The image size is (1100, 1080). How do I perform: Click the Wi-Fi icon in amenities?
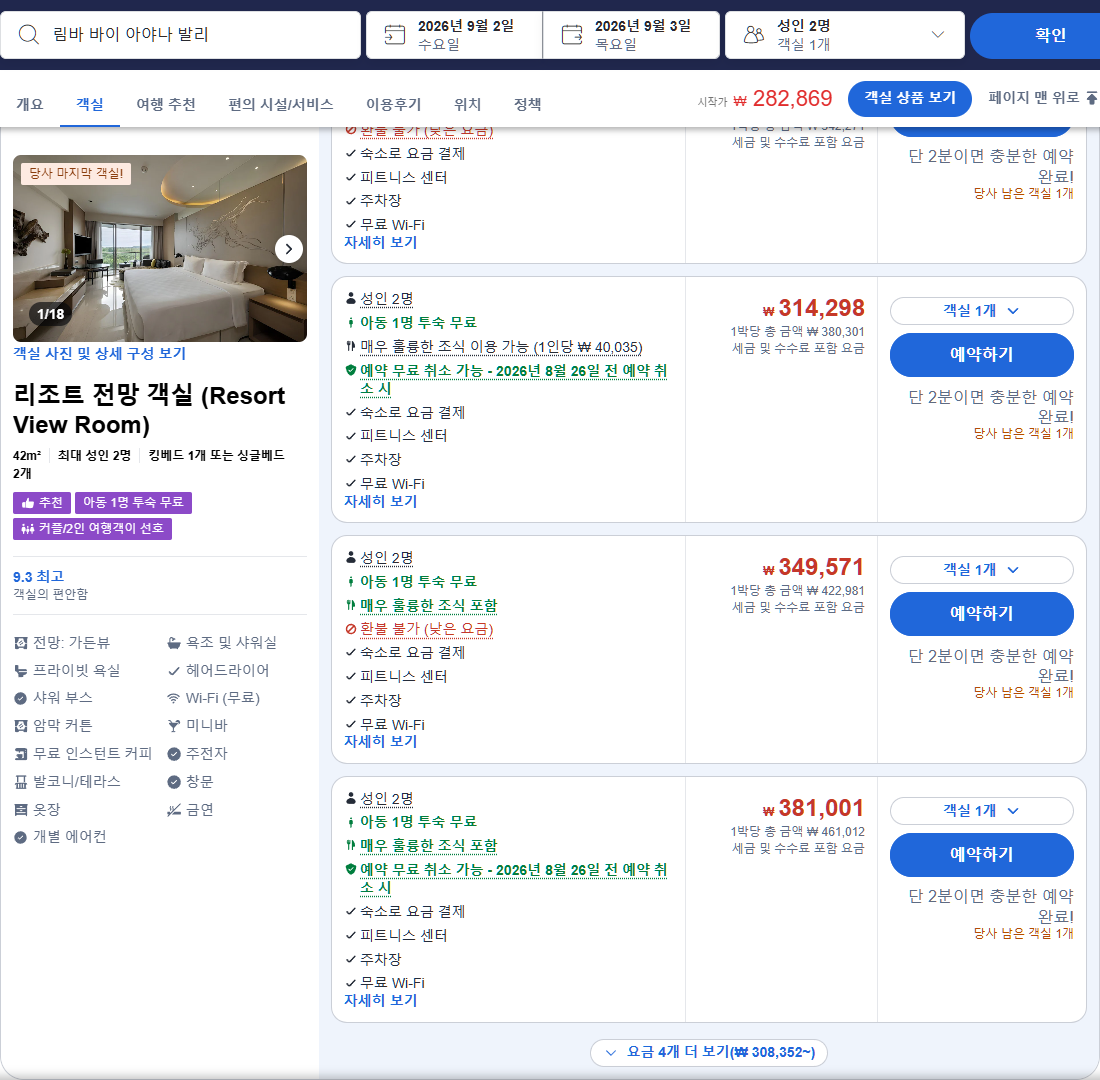click(173, 698)
